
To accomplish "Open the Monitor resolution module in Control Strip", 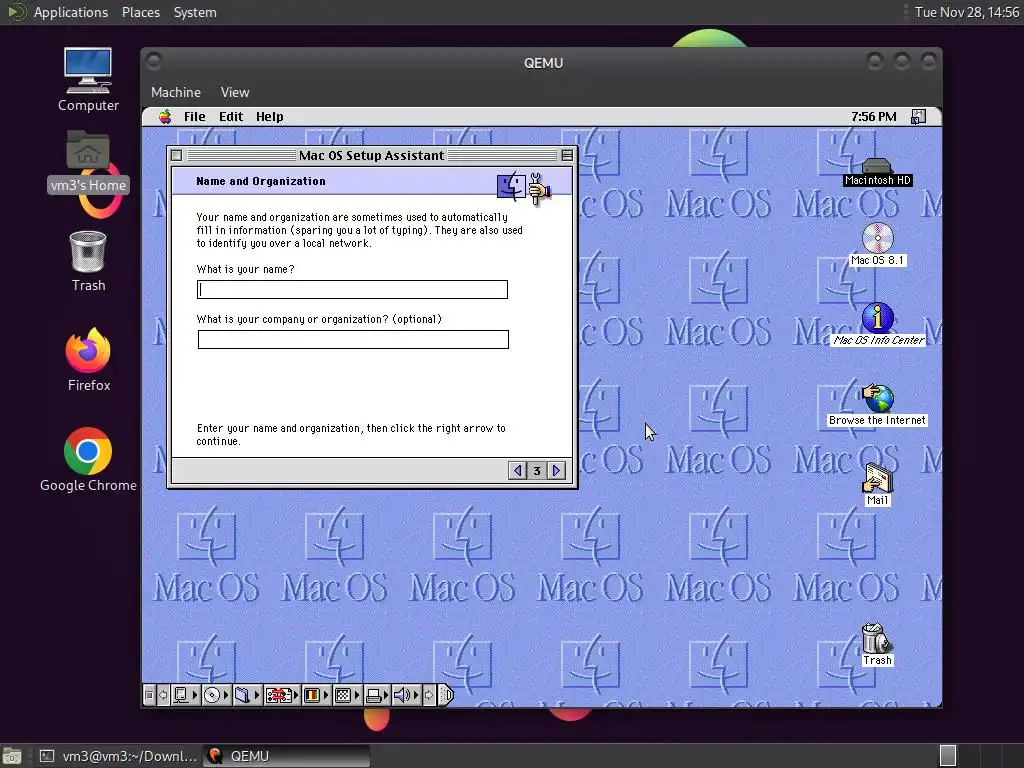I will (x=347, y=696).
